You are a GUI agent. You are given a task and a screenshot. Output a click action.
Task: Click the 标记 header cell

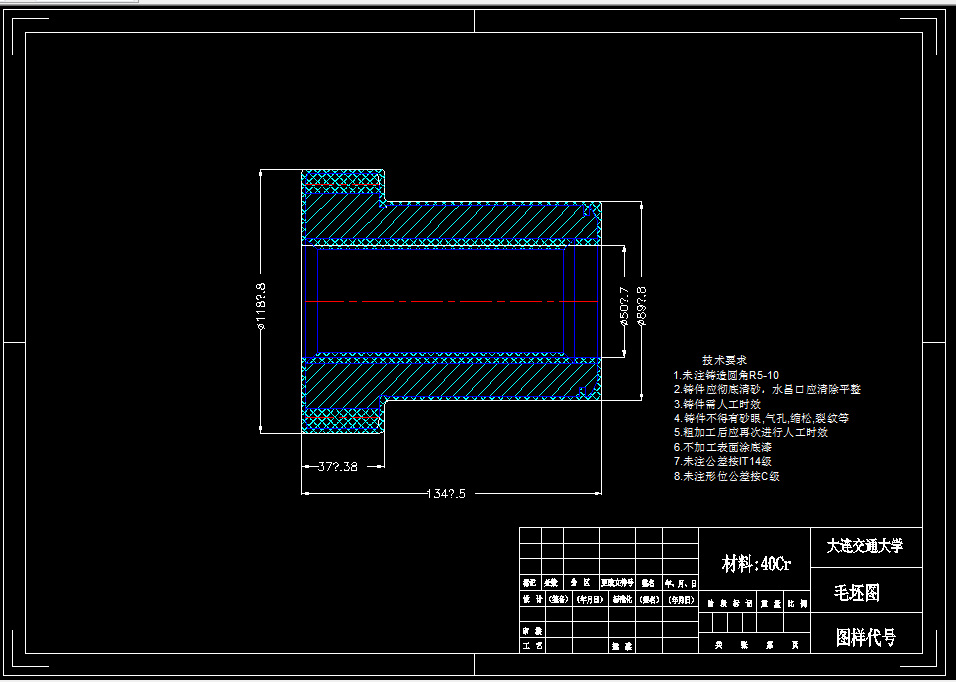[x=530, y=583]
